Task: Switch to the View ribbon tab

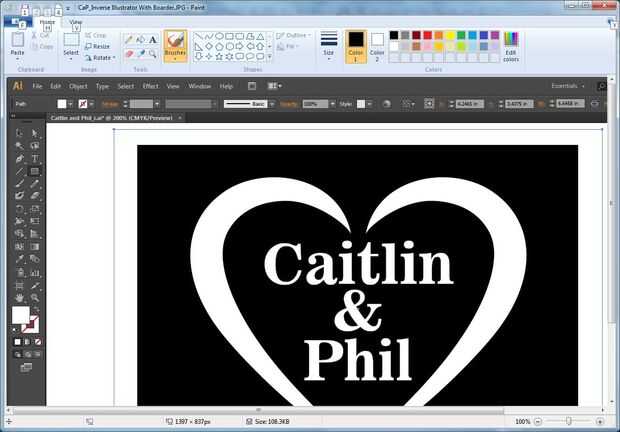Action: coord(76,22)
